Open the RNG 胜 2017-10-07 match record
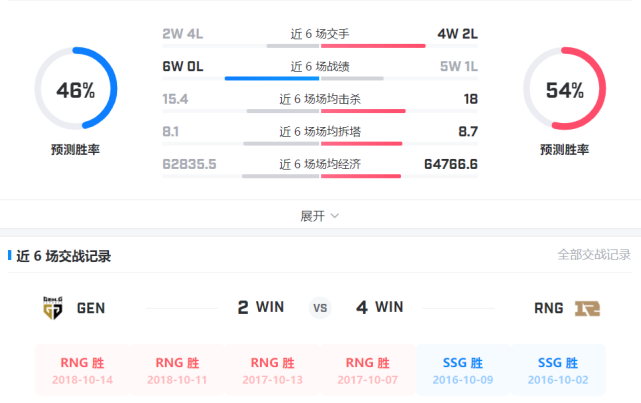 (x=367, y=371)
